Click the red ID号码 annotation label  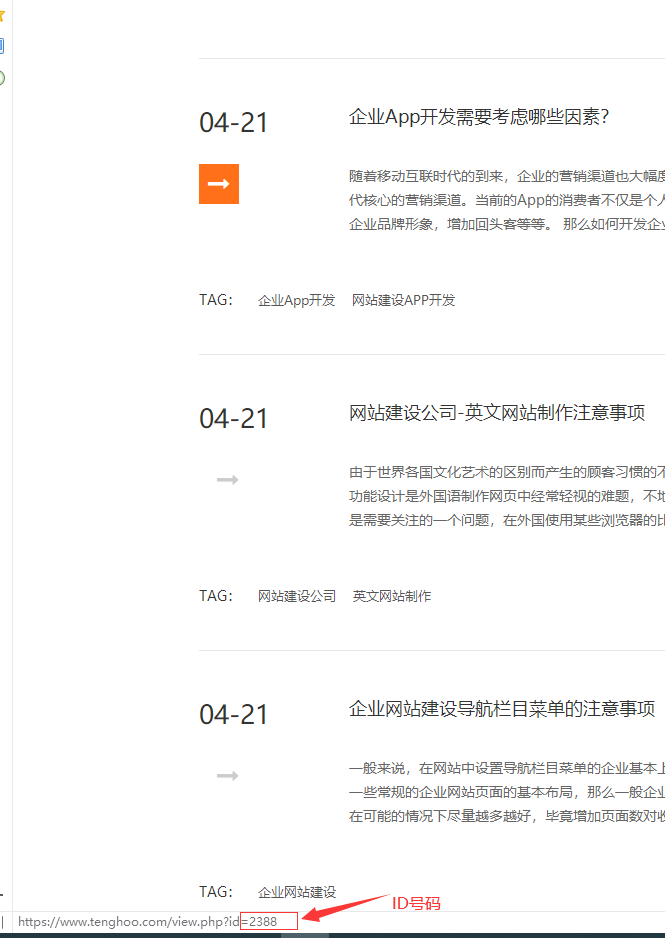(x=415, y=904)
